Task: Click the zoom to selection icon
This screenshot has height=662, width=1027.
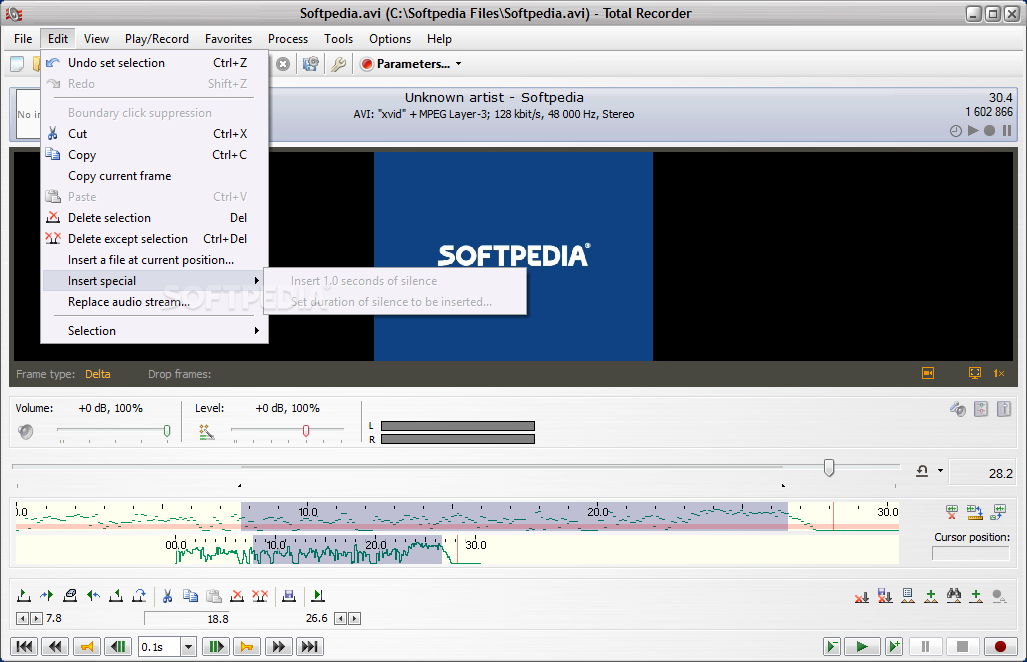Action: (x=998, y=511)
